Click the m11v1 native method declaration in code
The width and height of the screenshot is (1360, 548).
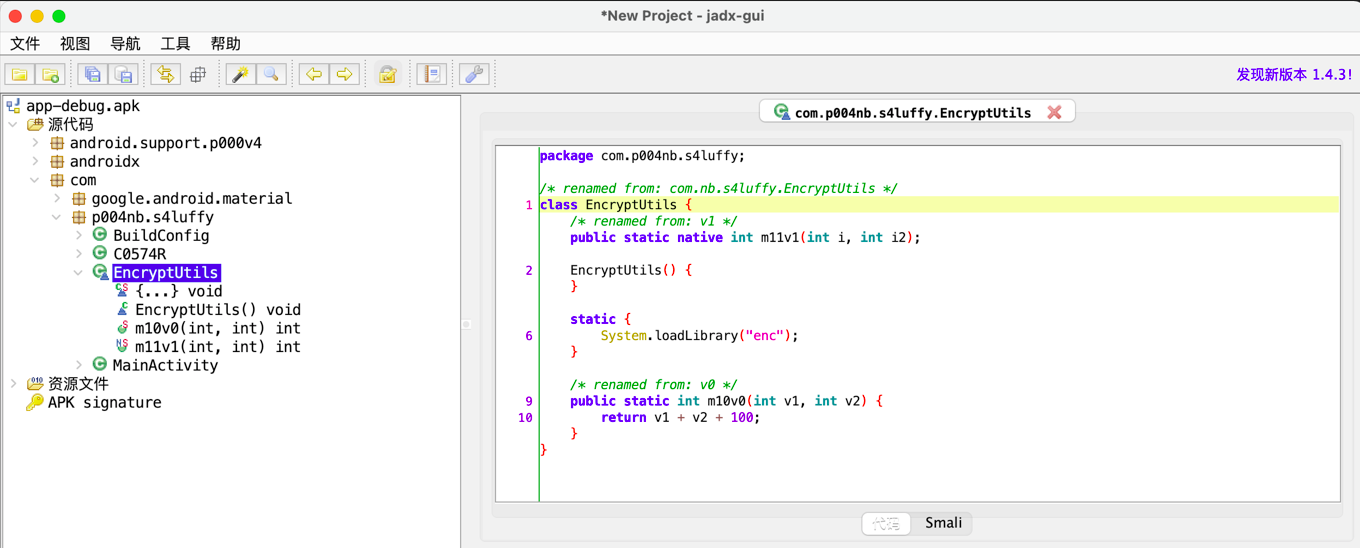click(745, 238)
